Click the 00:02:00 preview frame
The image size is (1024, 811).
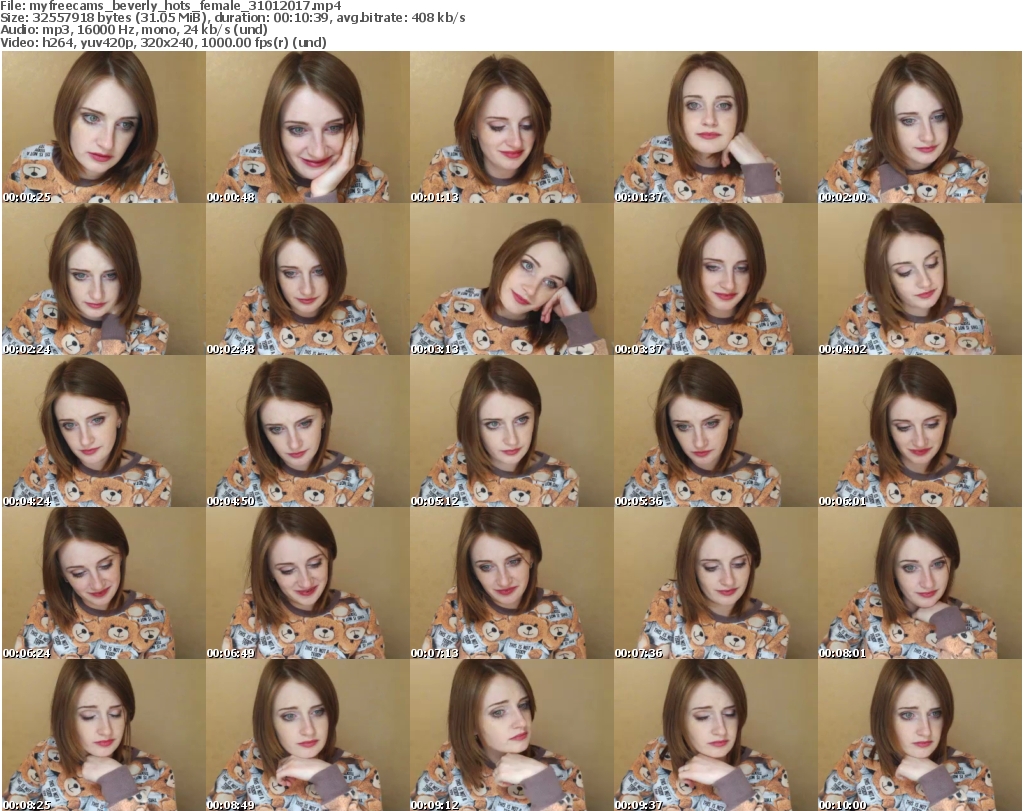point(919,128)
